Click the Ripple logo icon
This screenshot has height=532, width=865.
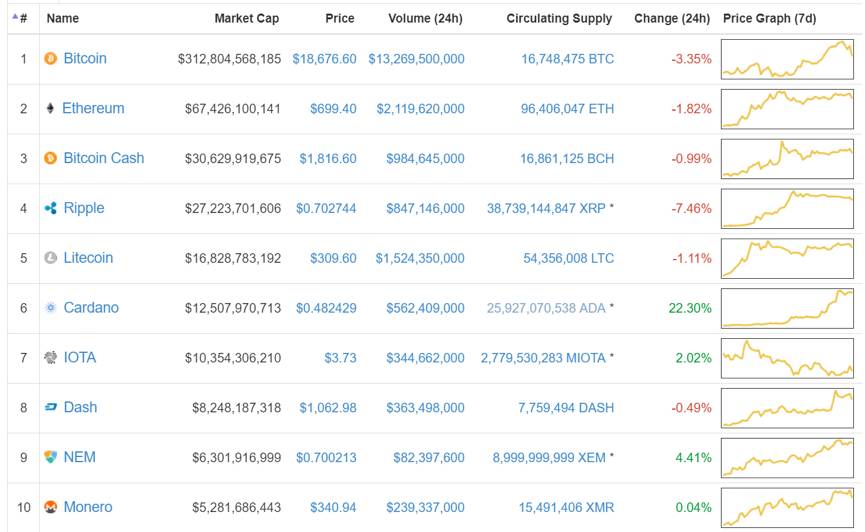click(x=51, y=208)
